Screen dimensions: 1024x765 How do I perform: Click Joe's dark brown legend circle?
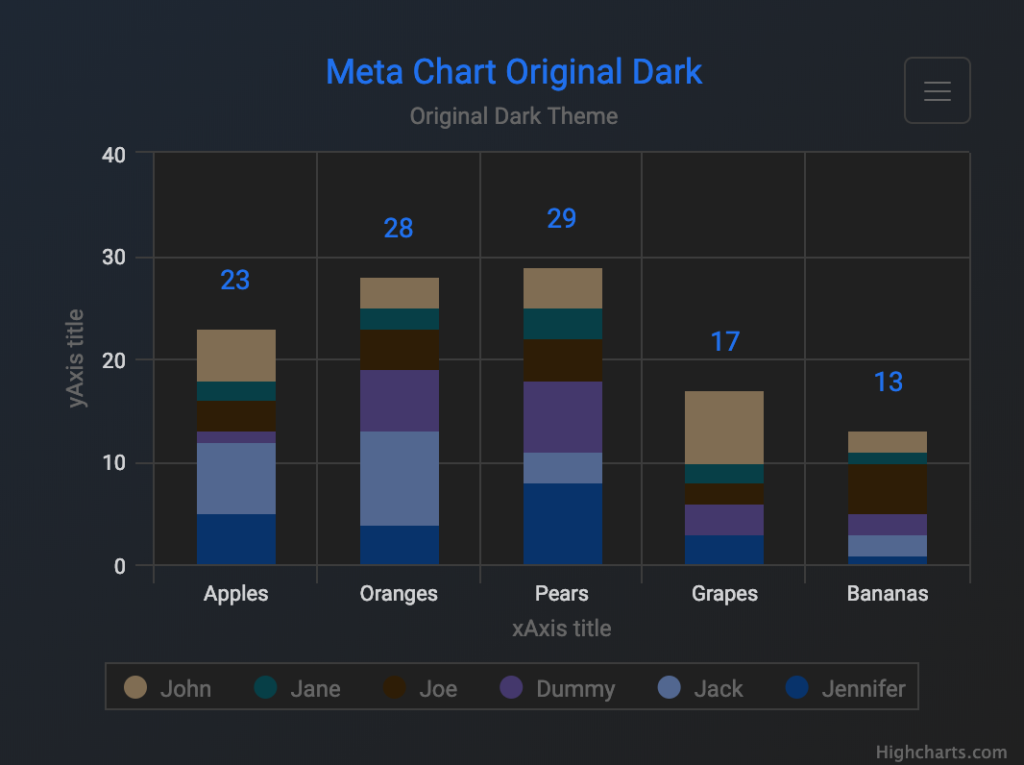[394, 687]
